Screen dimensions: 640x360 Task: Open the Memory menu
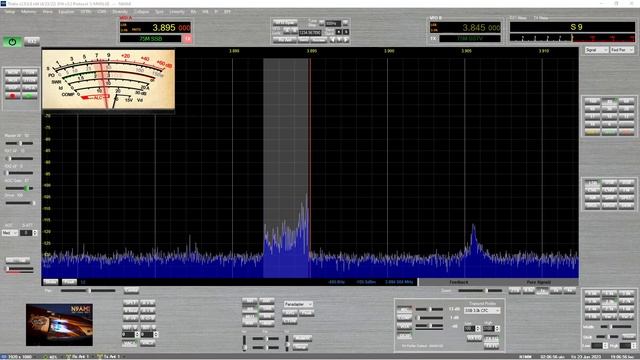[x=29, y=12]
